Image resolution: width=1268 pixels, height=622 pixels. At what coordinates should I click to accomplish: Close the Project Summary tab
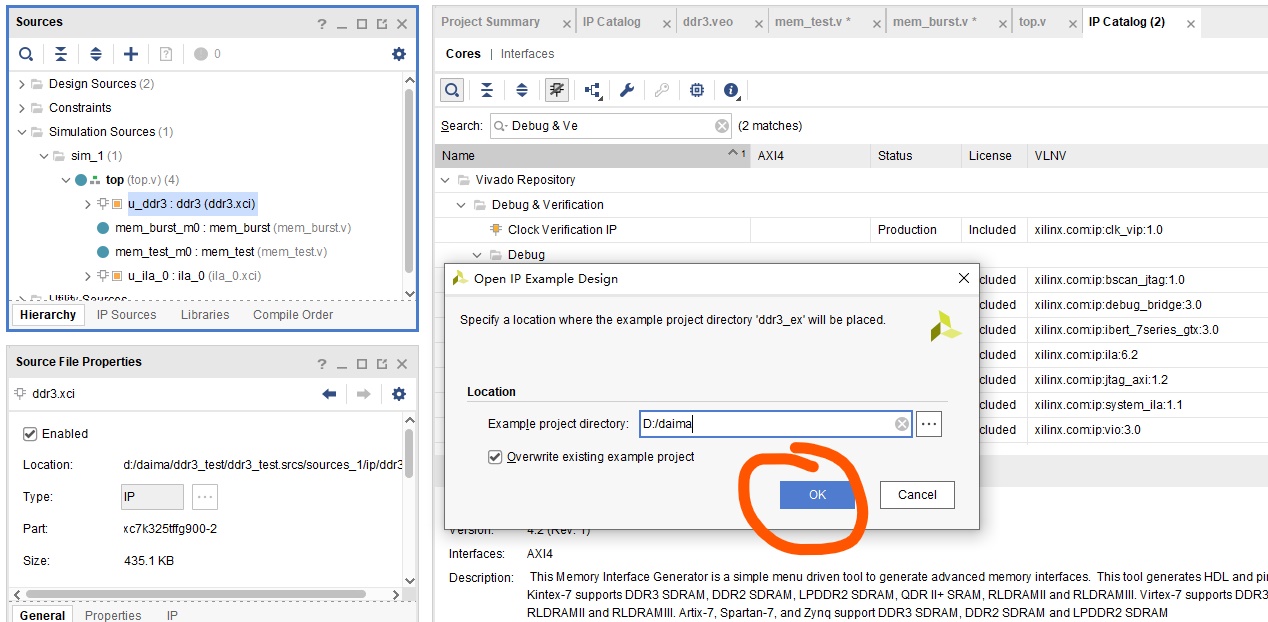(565, 24)
